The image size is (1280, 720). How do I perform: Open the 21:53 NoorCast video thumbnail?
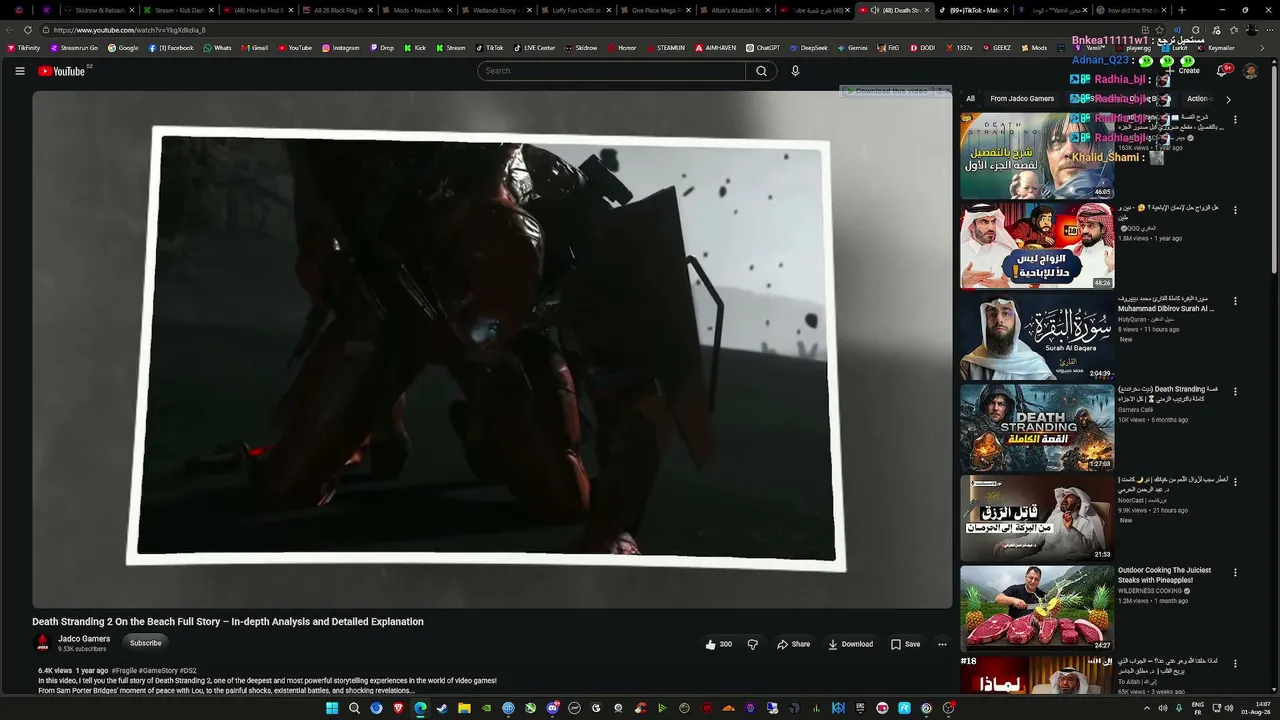1037,518
